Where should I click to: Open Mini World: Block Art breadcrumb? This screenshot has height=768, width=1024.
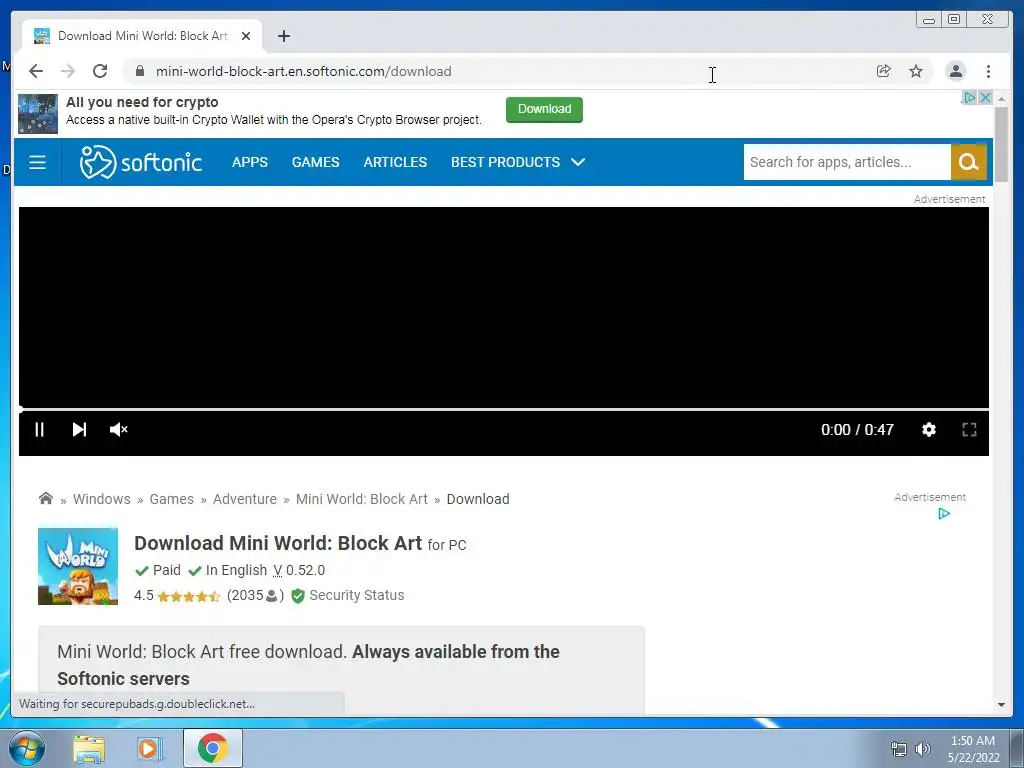(361, 499)
